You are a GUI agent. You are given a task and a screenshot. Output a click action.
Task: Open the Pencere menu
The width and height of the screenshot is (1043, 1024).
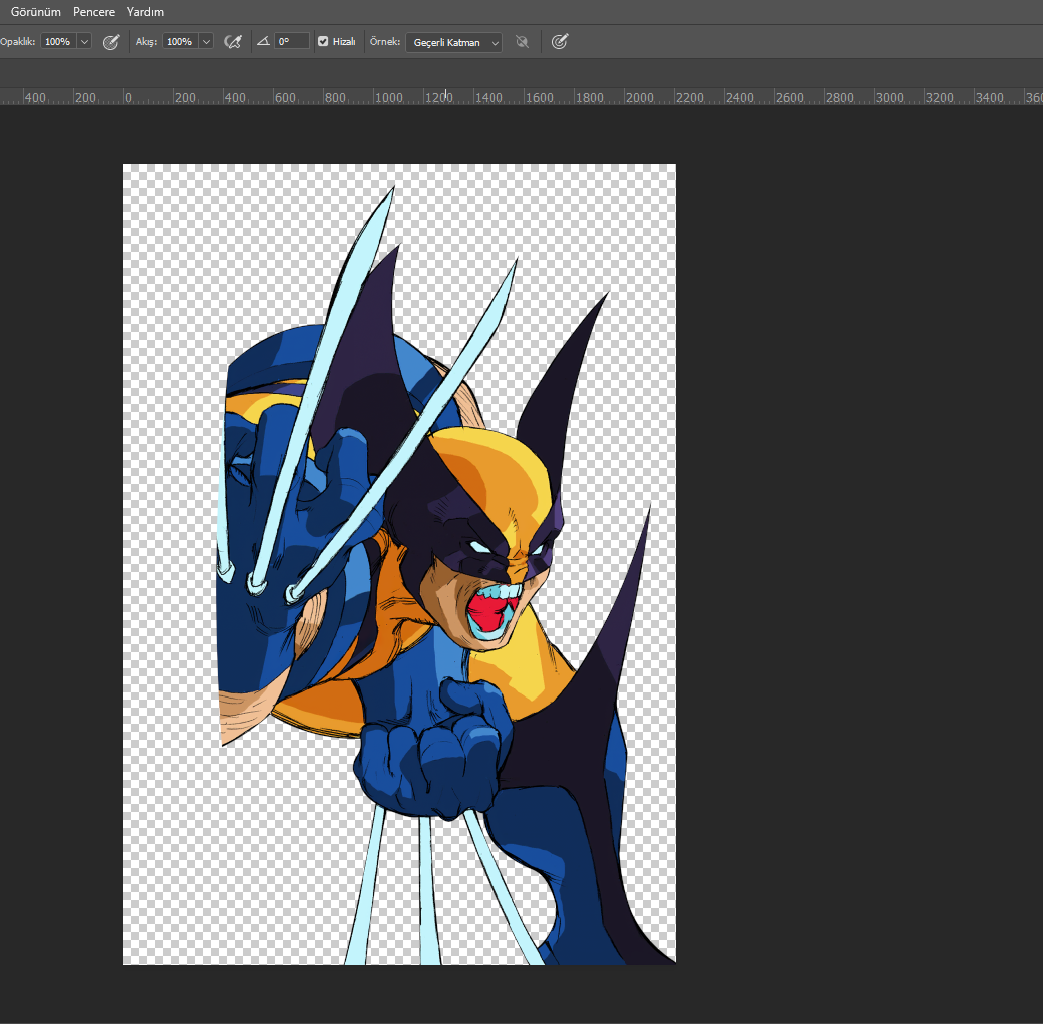point(94,12)
